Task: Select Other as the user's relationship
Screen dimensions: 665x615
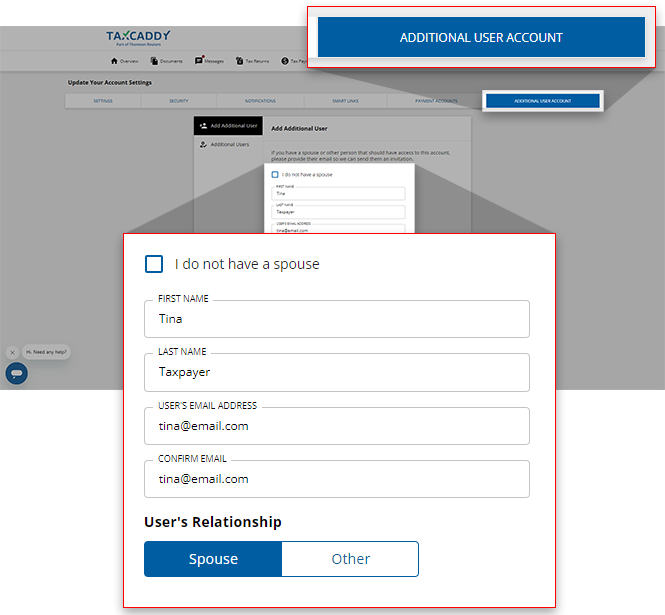Action: (x=350, y=559)
